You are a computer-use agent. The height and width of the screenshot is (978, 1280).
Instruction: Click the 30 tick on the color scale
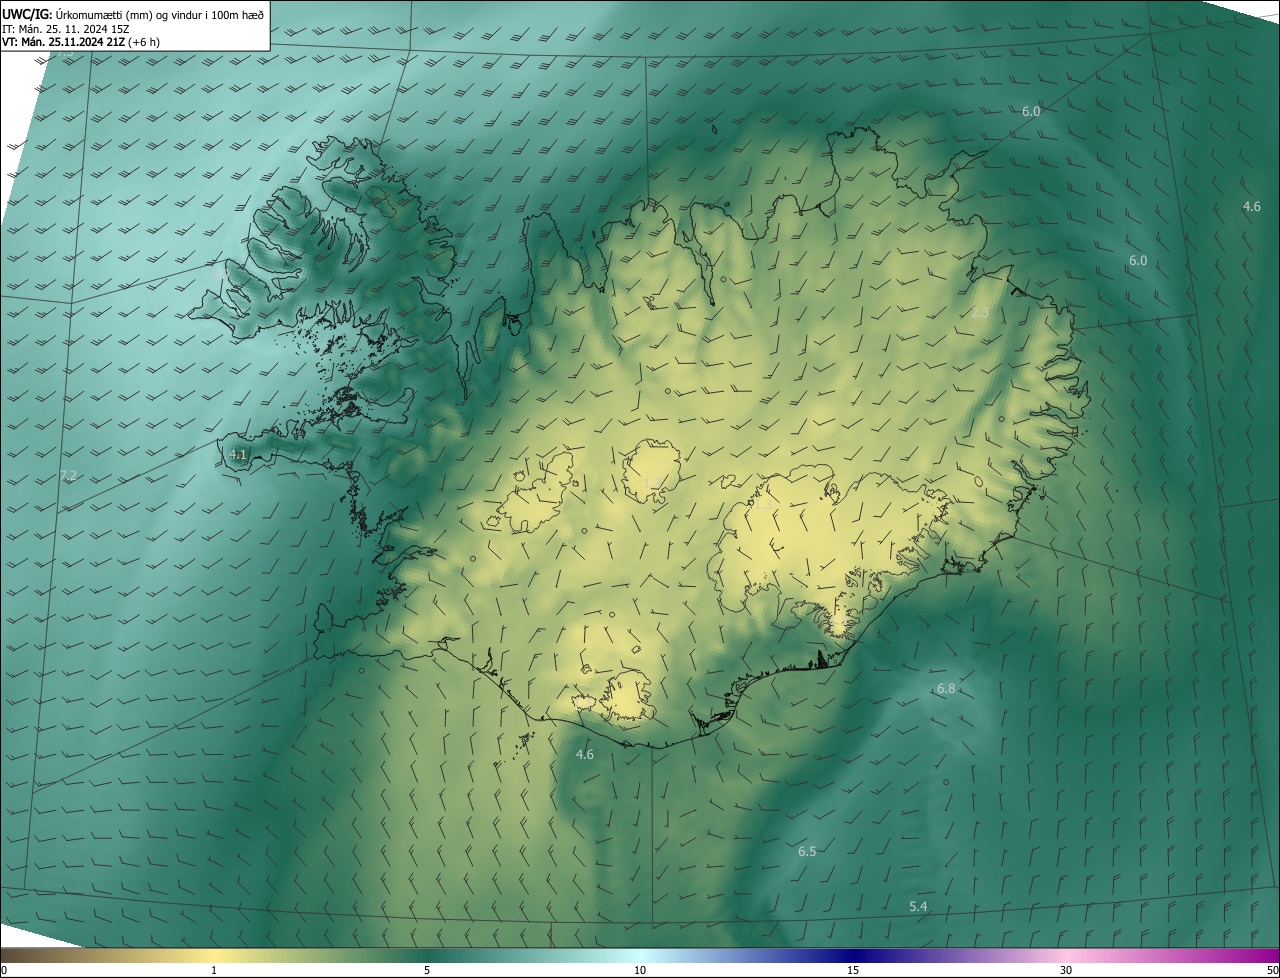[x=1066, y=970]
